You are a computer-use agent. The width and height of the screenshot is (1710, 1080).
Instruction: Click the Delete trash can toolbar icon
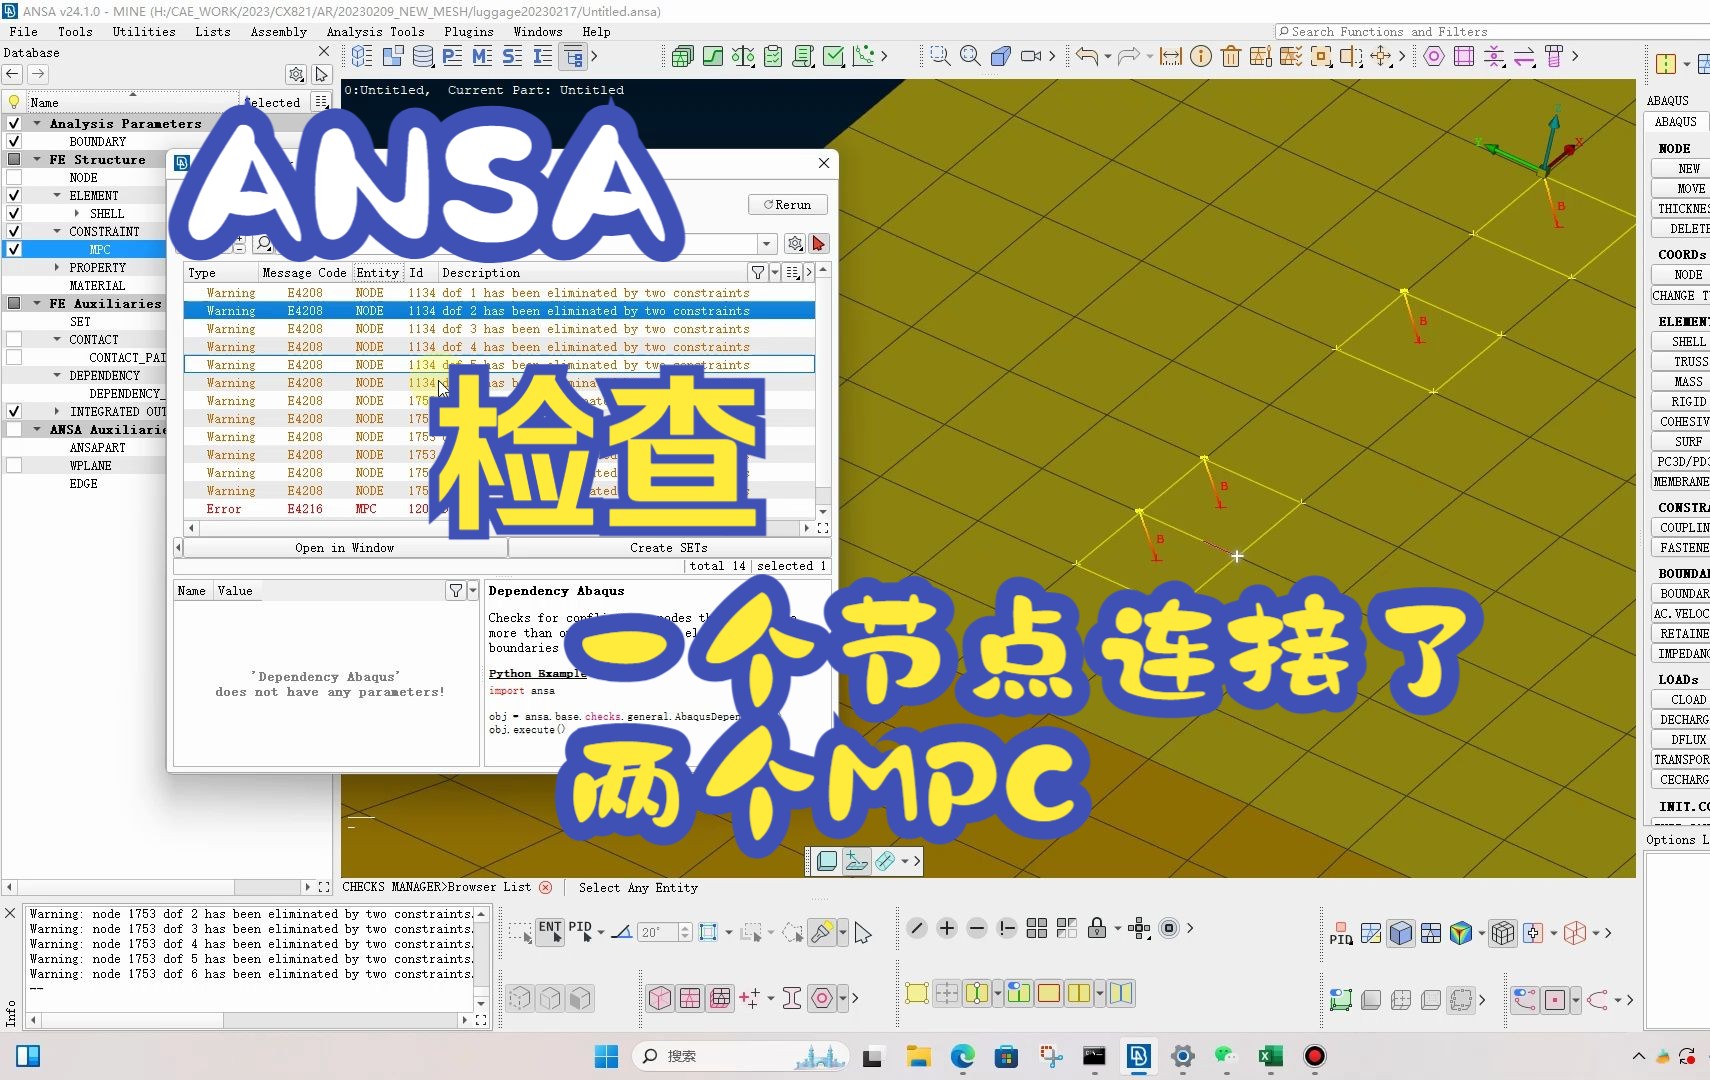(1231, 56)
